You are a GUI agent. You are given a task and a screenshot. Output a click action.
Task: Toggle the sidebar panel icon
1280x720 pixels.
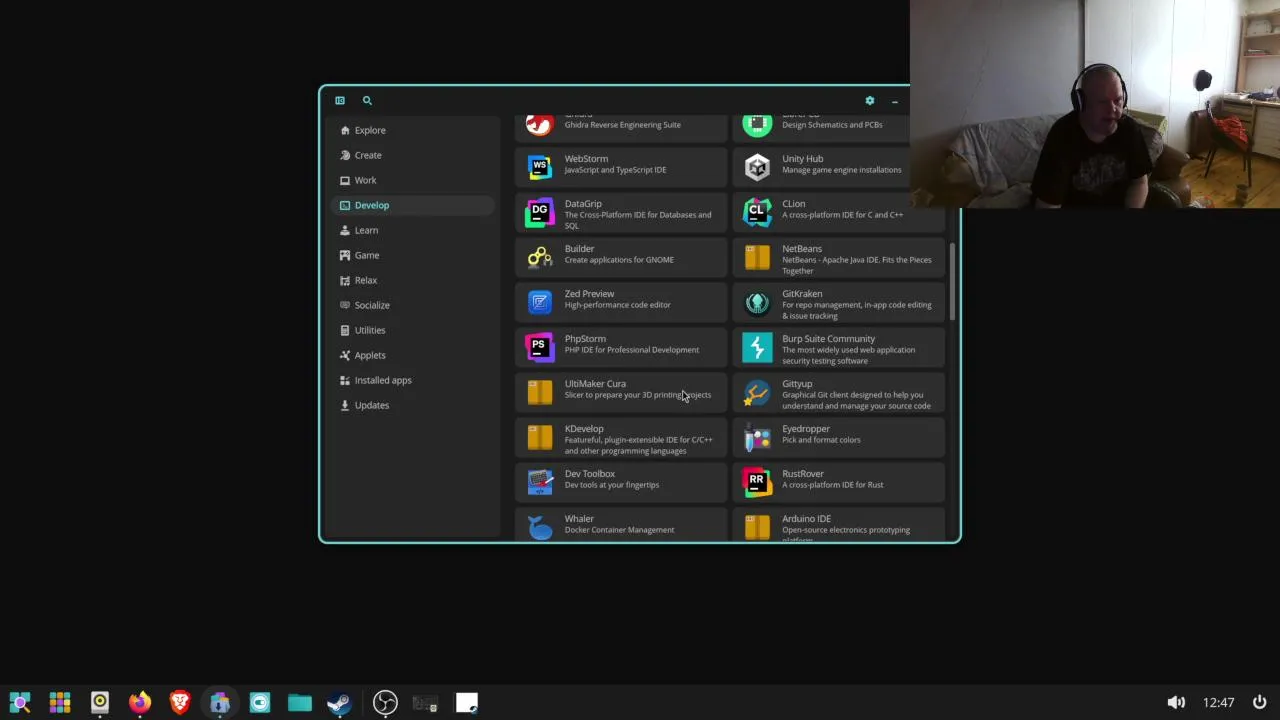(x=340, y=100)
